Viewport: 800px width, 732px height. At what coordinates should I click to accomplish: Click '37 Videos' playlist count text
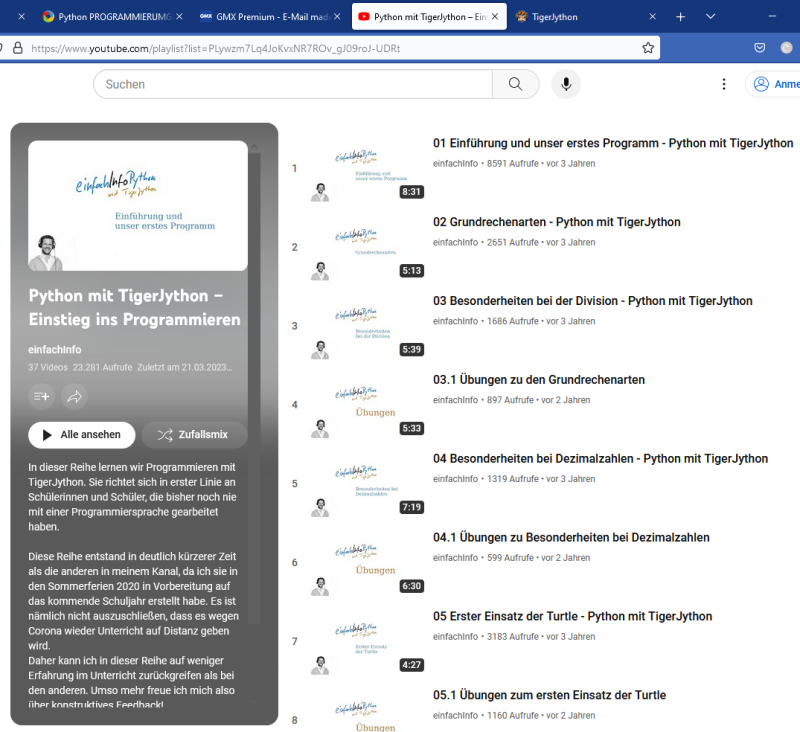point(47,367)
